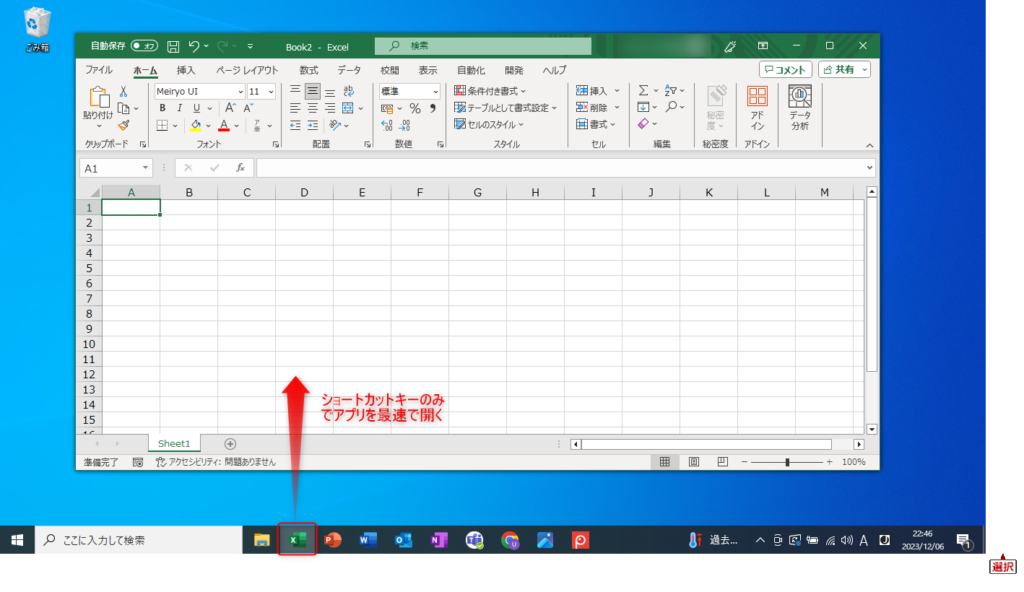
Task: Increase font size with the larger A icon
Action: pos(230,108)
